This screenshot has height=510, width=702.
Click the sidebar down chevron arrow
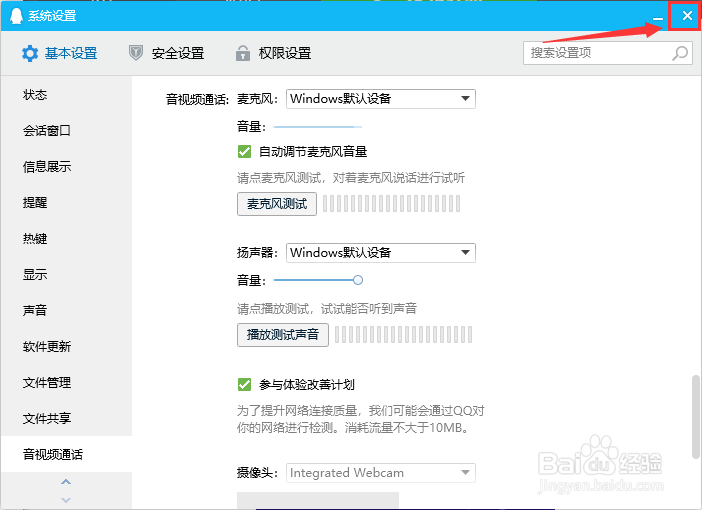66,500
